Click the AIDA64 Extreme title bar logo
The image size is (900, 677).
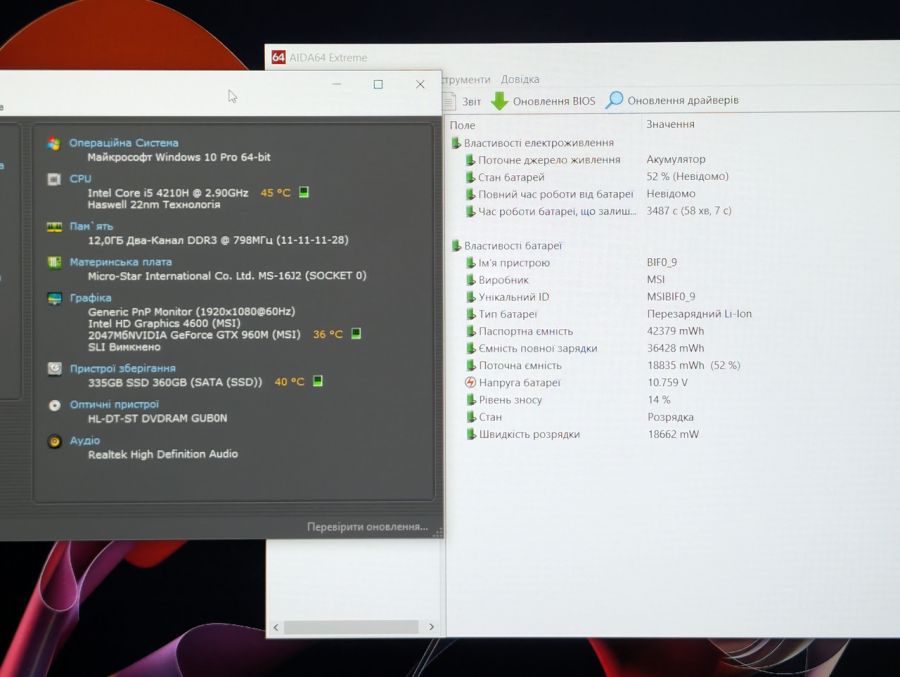pos(278,57)
